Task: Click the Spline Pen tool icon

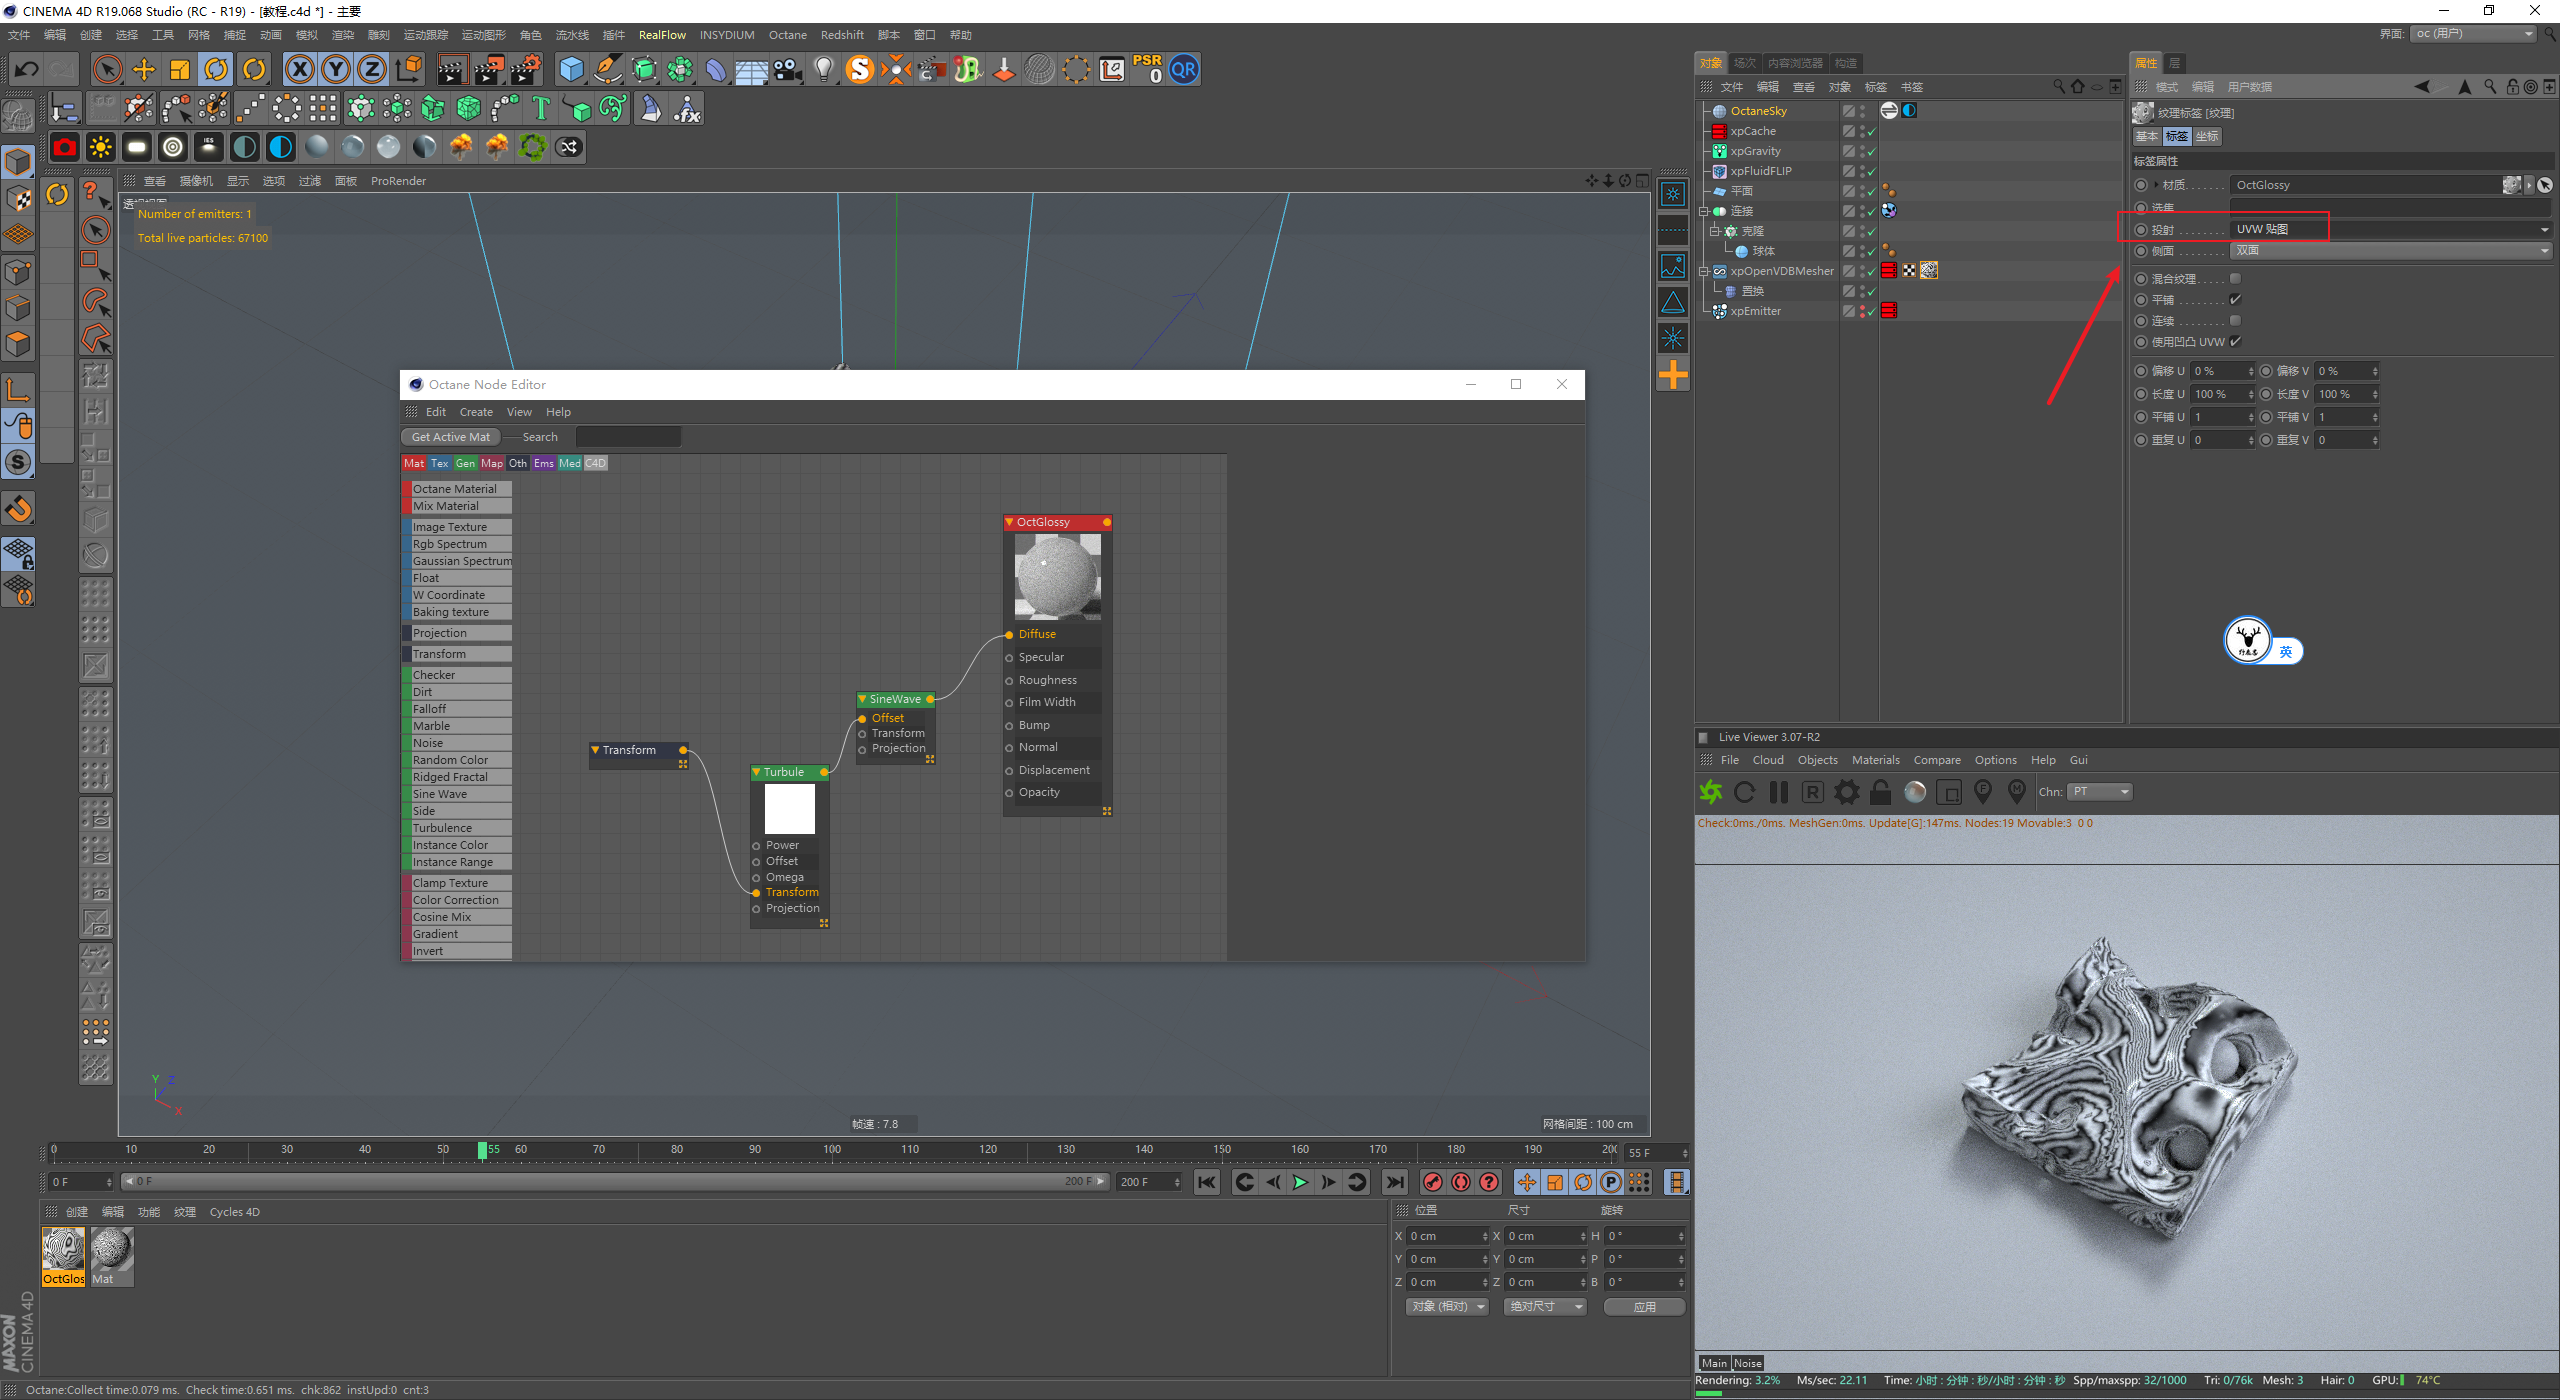Action: 607,69
